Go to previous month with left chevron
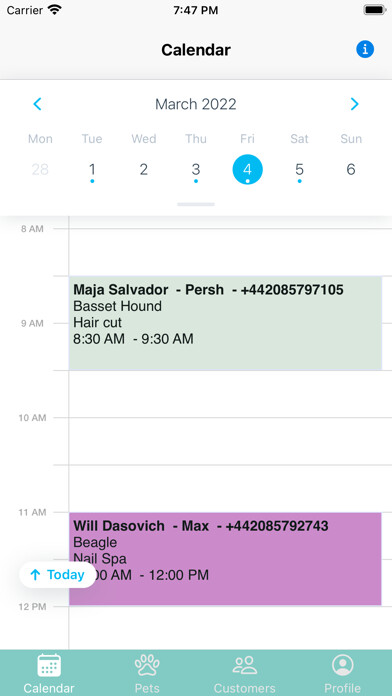The width and height of the screenshot is (392, 696). point(37,104)
